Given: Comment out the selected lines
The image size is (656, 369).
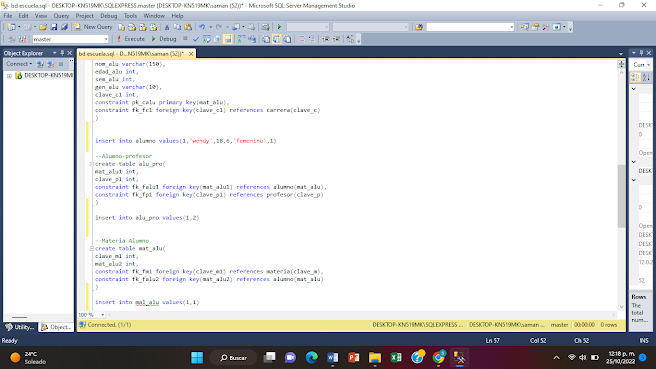Looking at the screenshot, I should [x=301, y=39].
